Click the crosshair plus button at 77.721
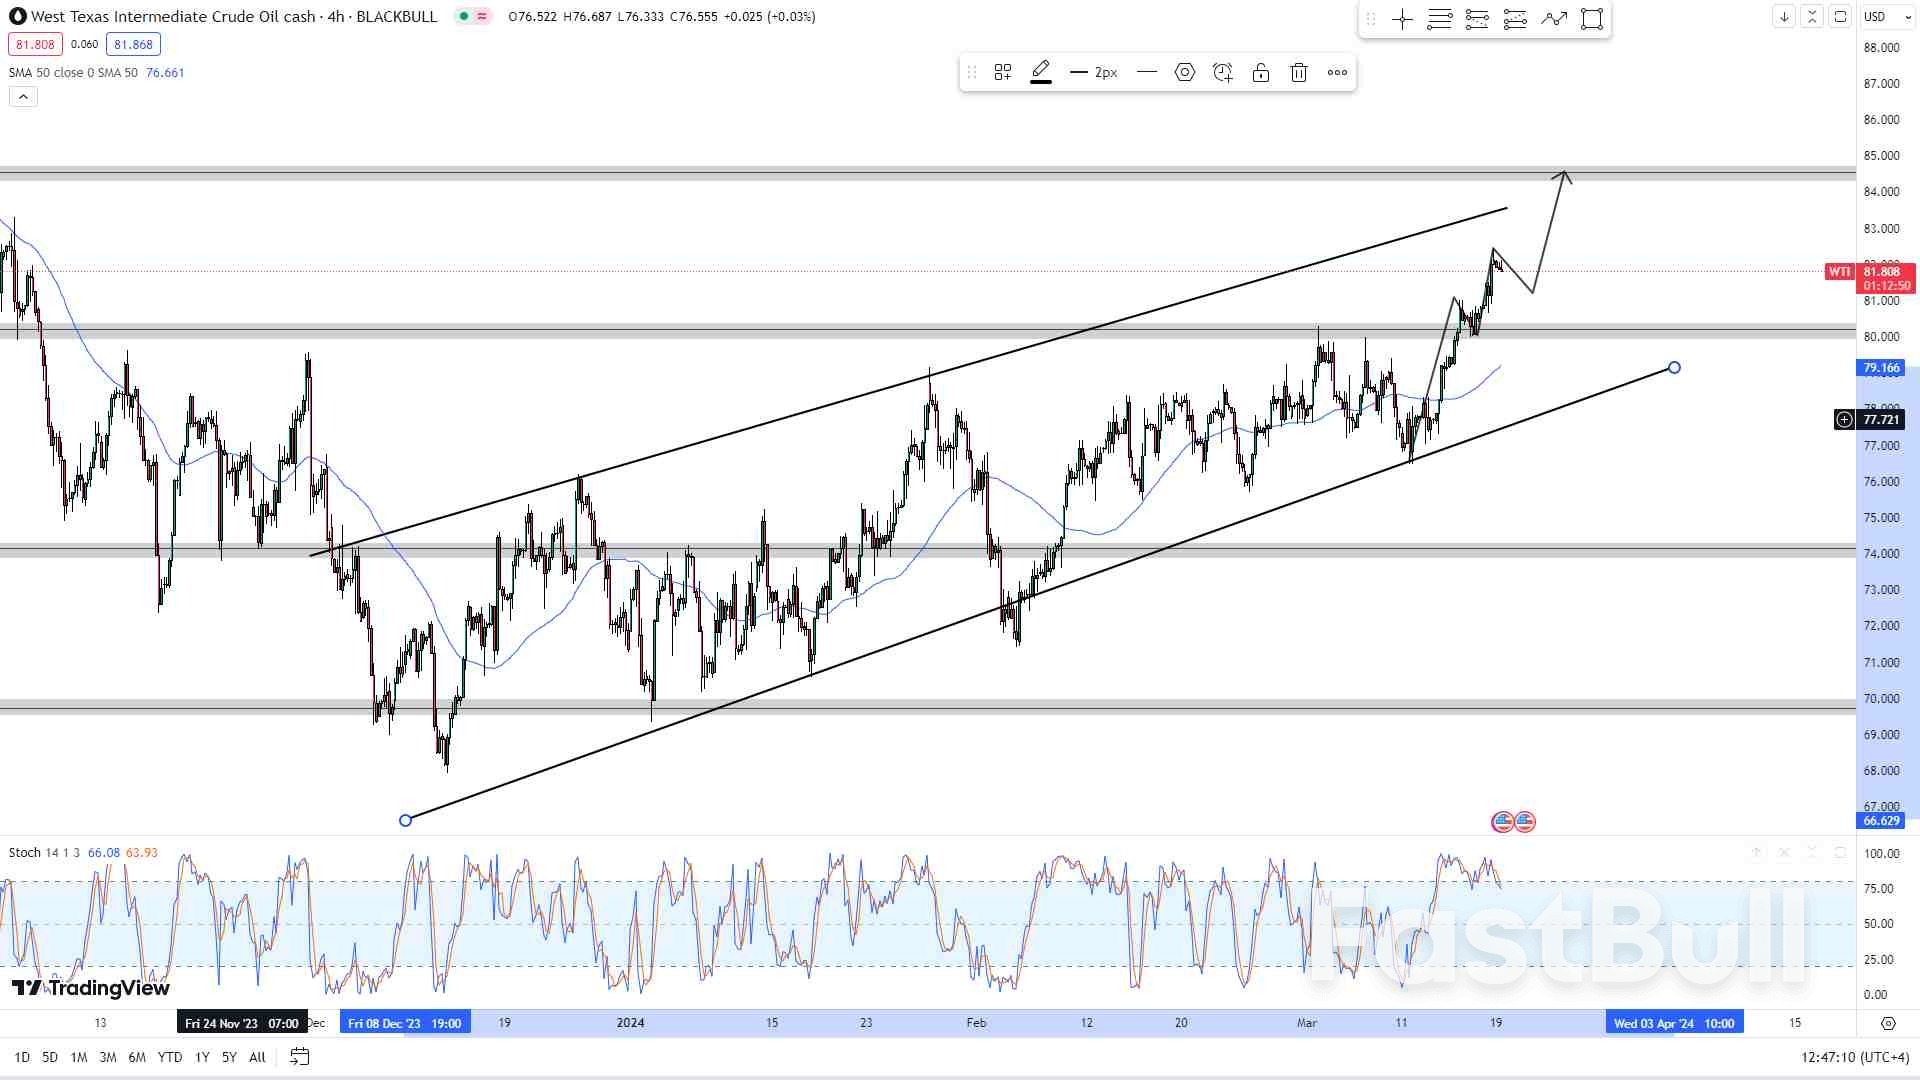Image resolution: width=1920 pixels, height=1080 pixels. pyautogui.click(x=1844, y=420)
